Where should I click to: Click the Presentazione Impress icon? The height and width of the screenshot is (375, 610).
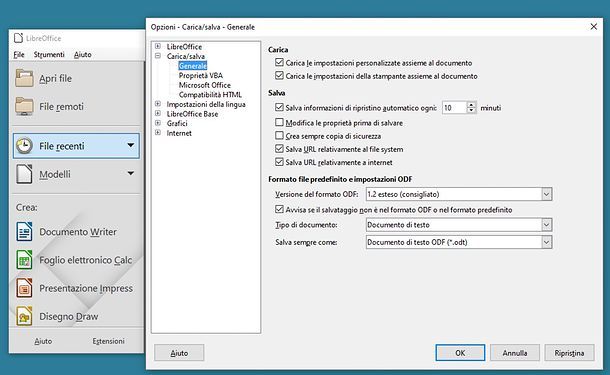tap(24, 288)
